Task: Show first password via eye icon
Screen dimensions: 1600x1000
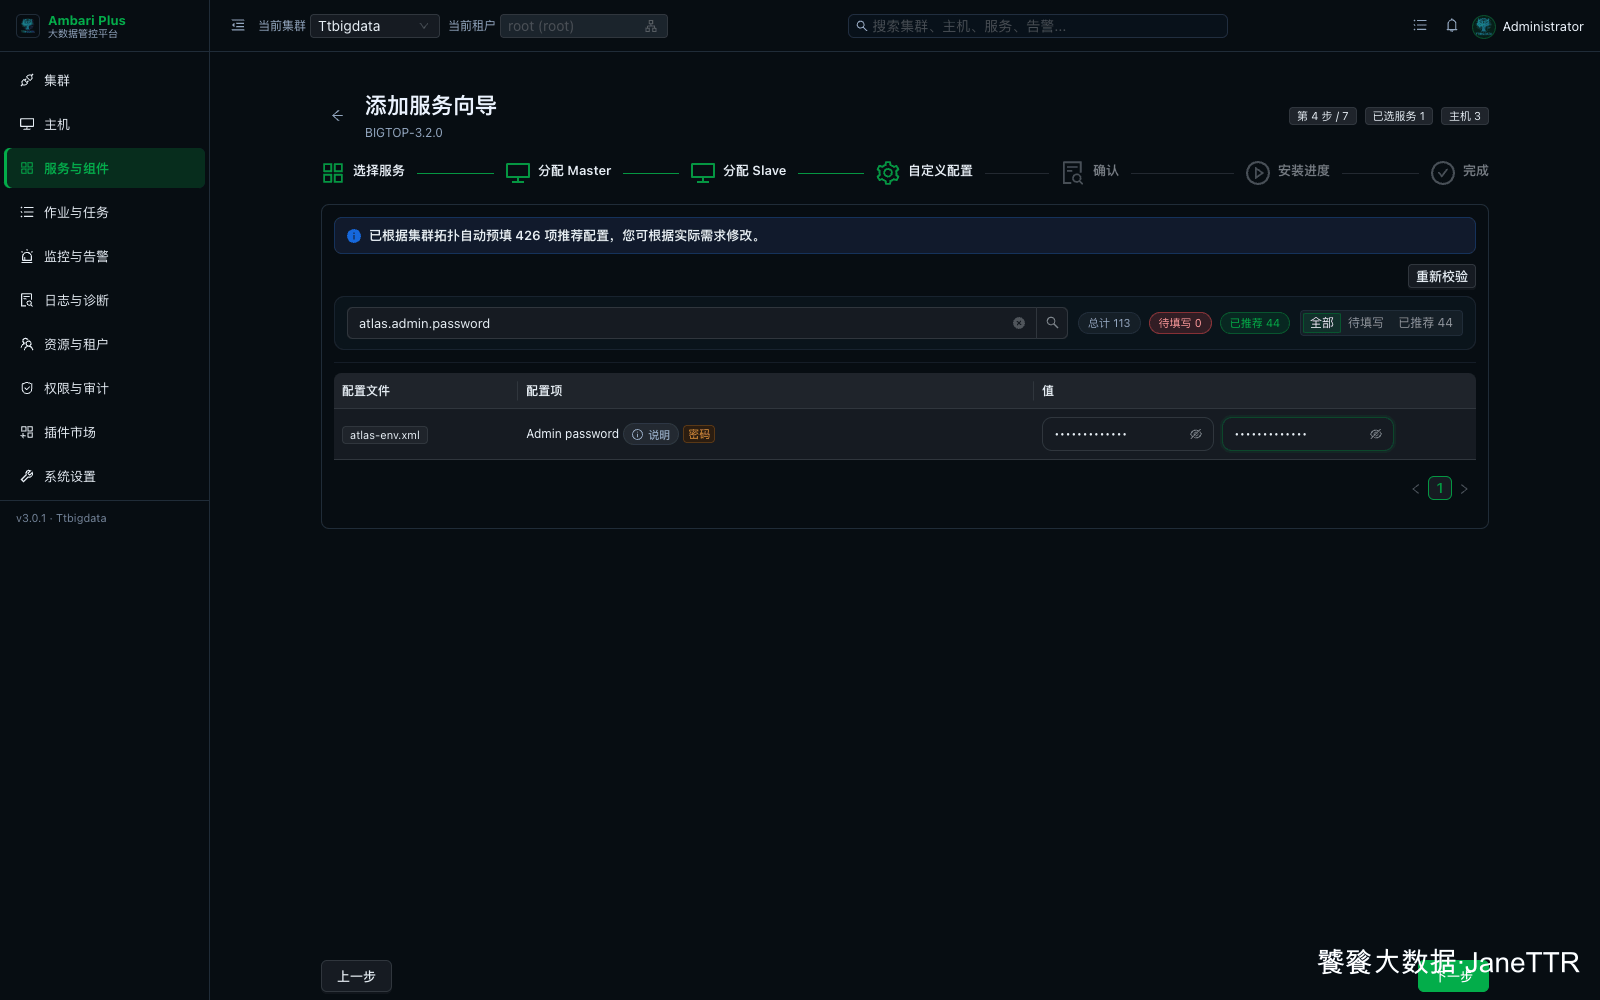Action: 1196,434
